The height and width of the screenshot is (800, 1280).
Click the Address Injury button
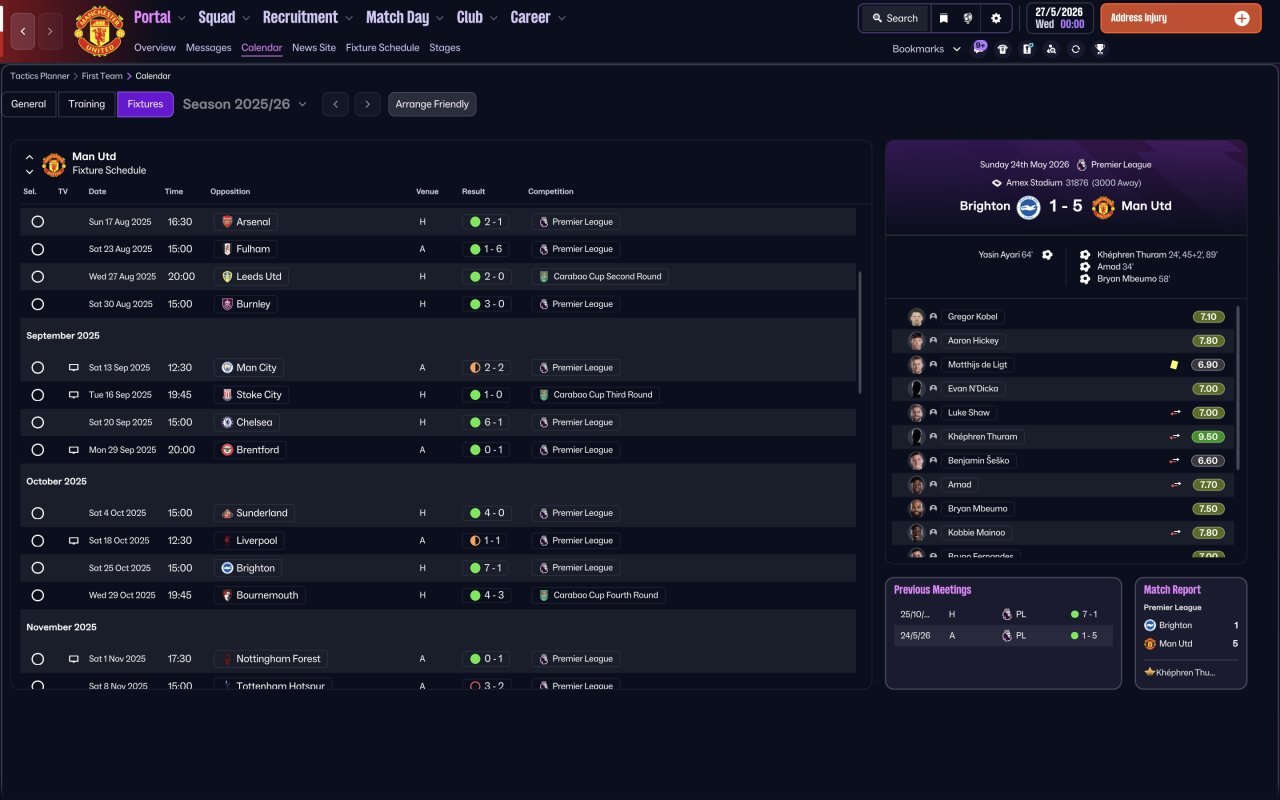point(1181,18)
